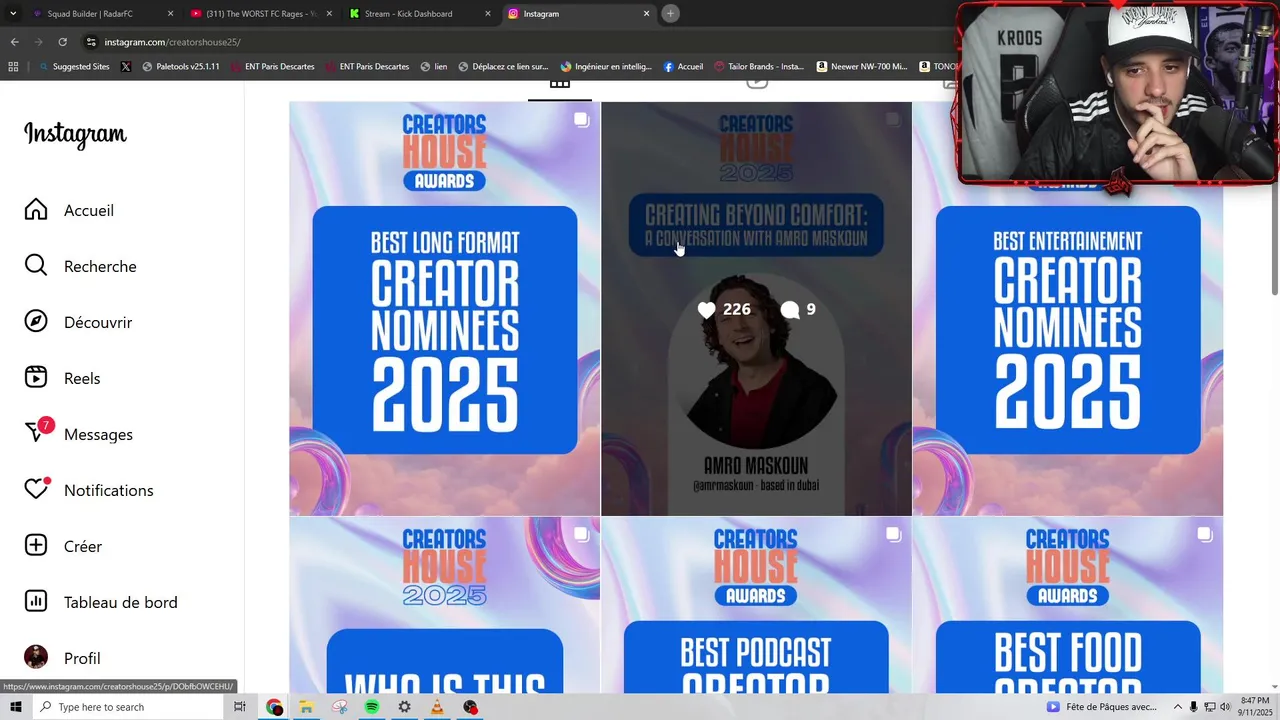Open Reels in the Instagram sidebar

click(63, 378)
